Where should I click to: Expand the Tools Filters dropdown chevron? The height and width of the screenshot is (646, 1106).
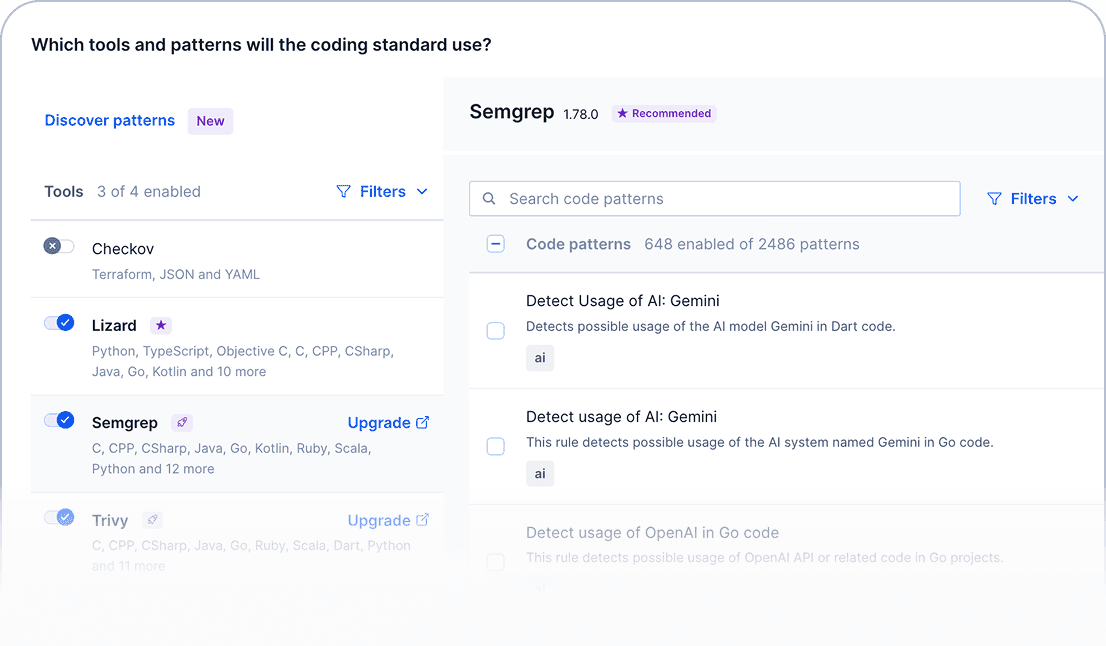[x=422, y=191]
